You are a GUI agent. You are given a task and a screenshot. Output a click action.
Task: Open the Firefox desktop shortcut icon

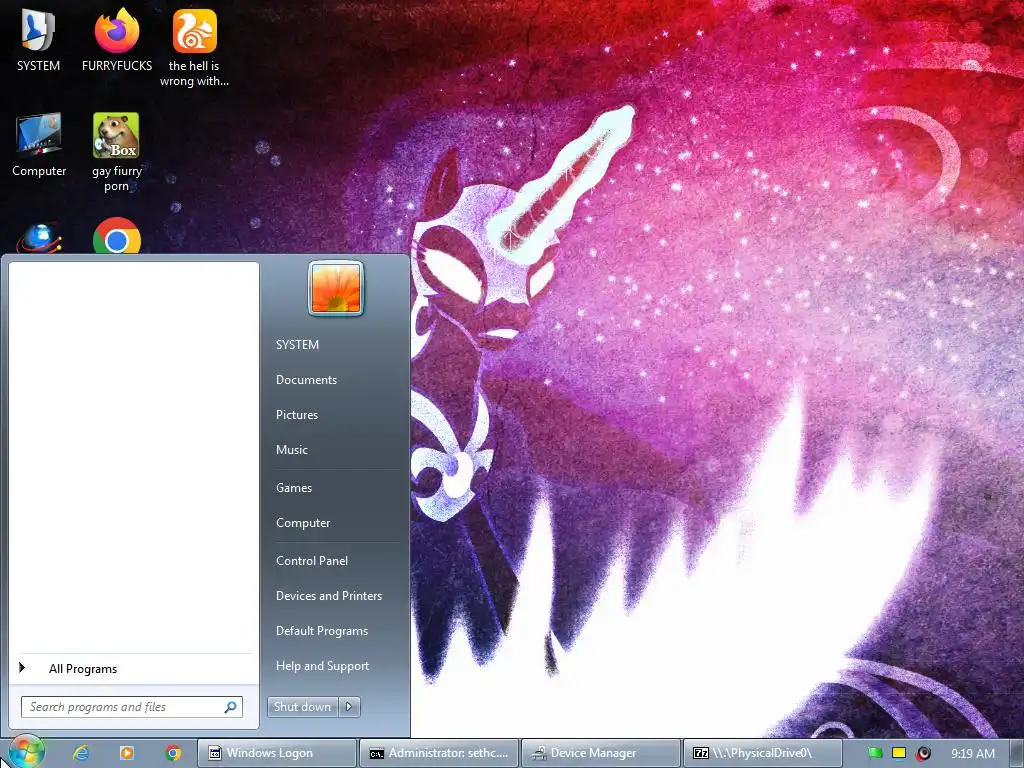117,39
